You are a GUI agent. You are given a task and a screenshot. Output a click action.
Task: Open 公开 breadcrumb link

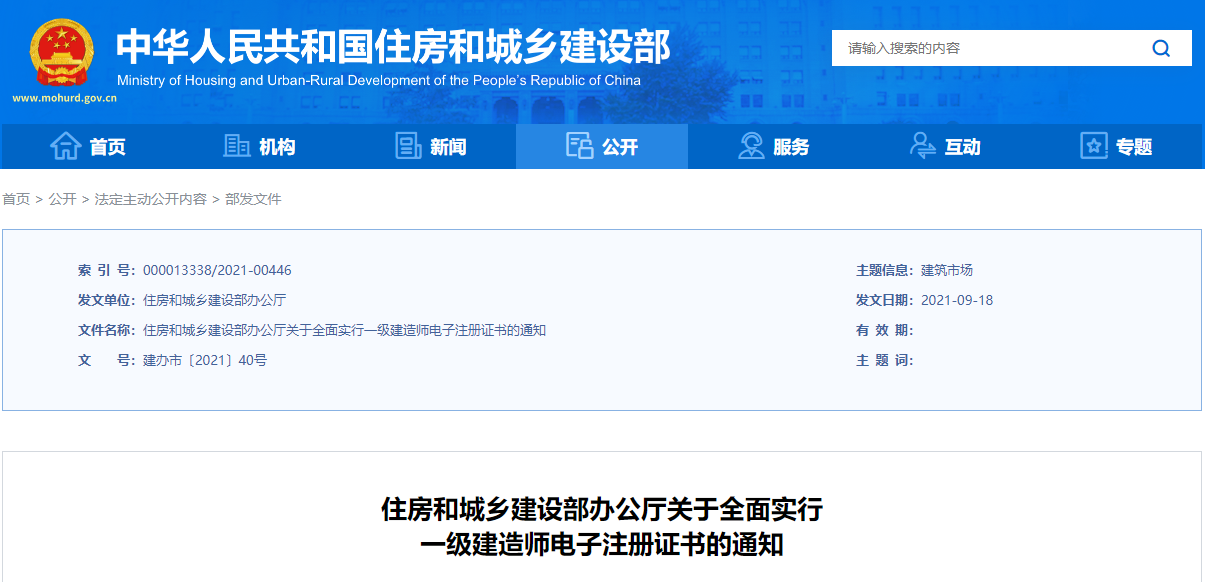coord(62,199)
